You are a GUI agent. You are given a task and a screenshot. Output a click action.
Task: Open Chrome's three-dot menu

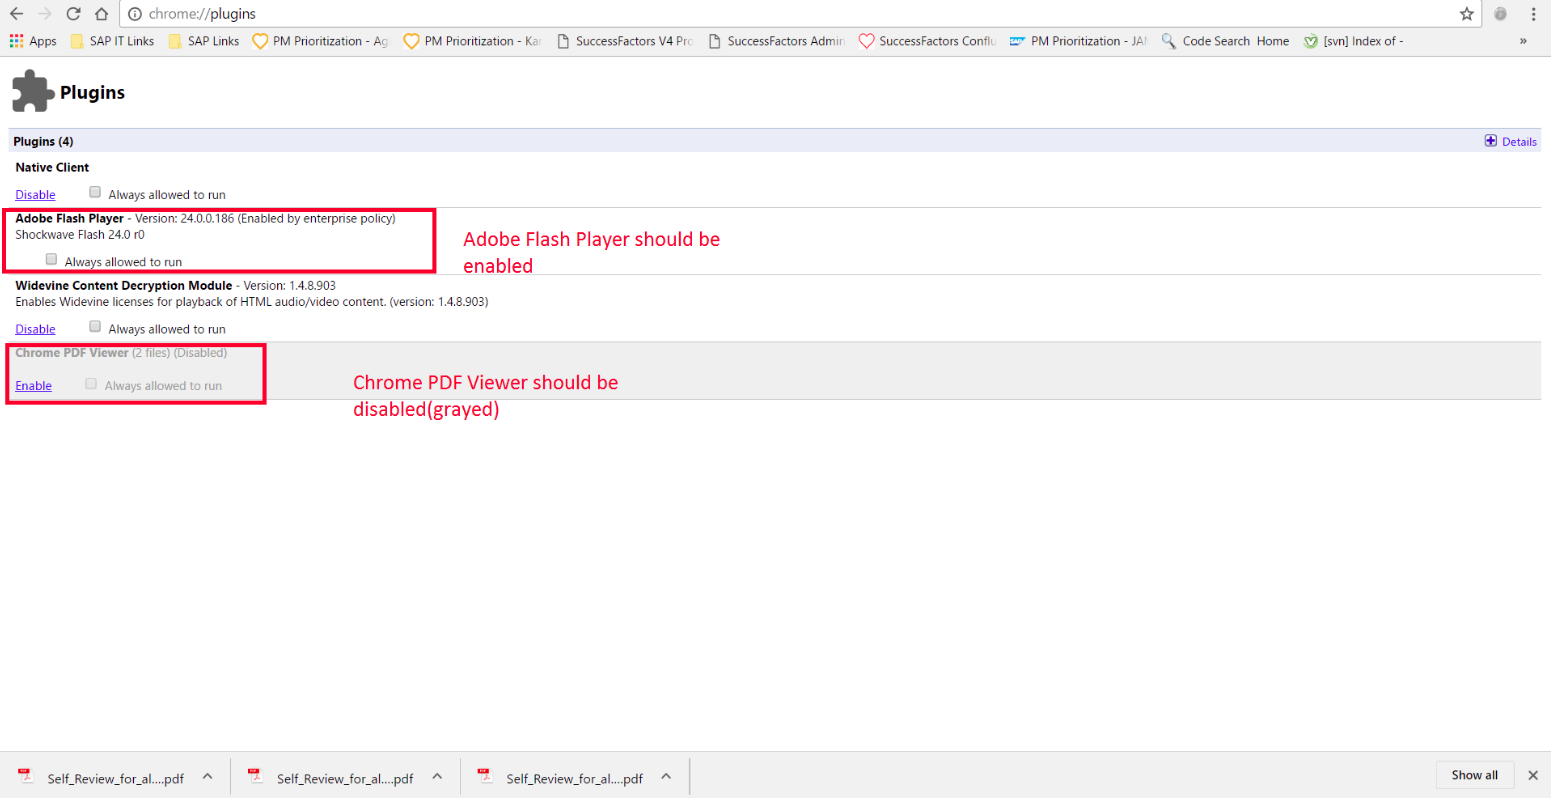click(1533, 14)
